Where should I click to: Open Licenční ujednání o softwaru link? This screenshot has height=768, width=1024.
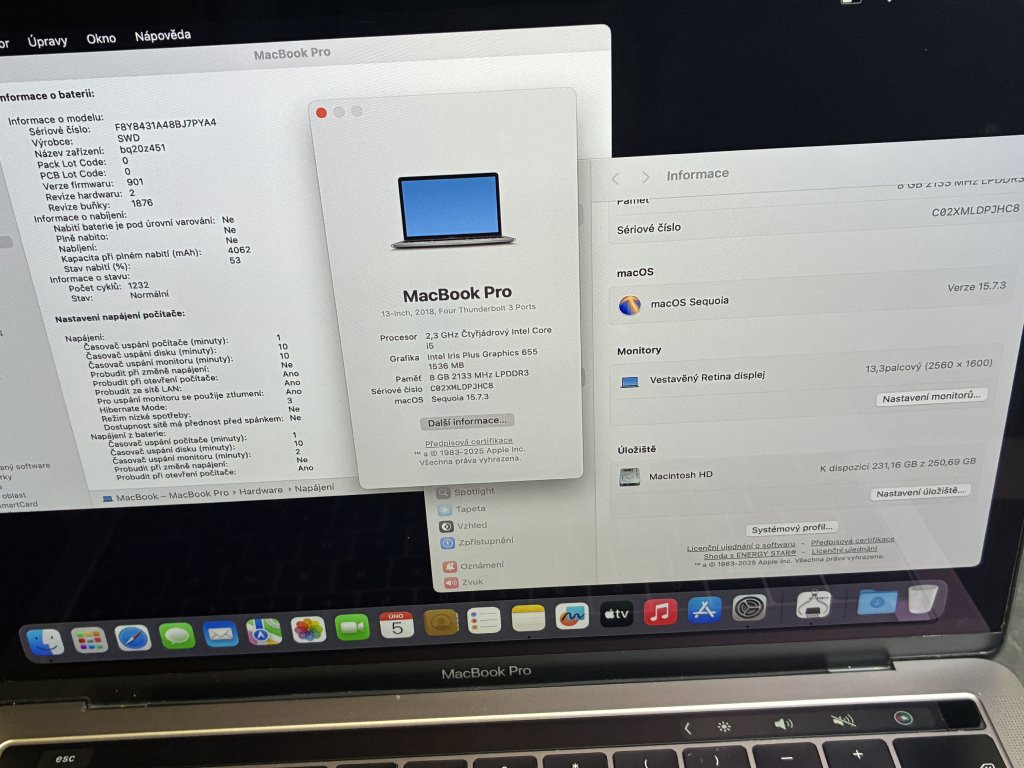741,547
